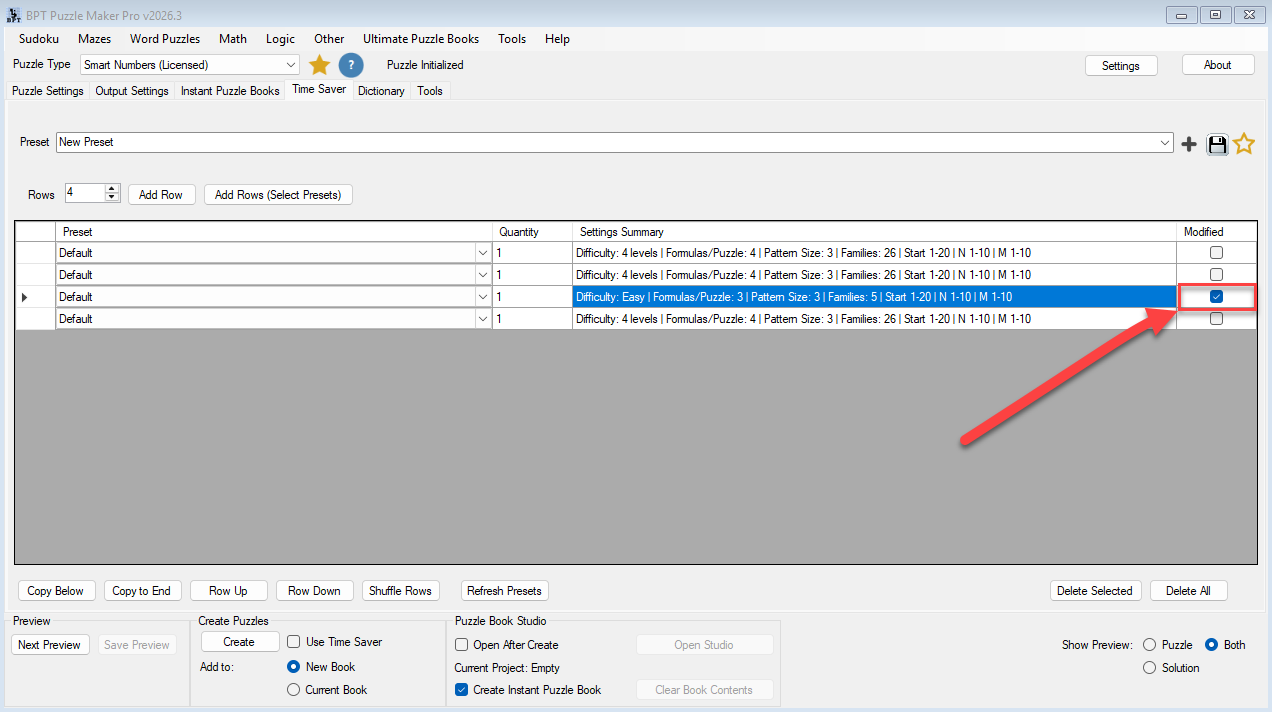Select Puzzle preview radio button
The width and height of the screenshot is (1272, 712).
pyautogui.click(x=1149, y=645)
